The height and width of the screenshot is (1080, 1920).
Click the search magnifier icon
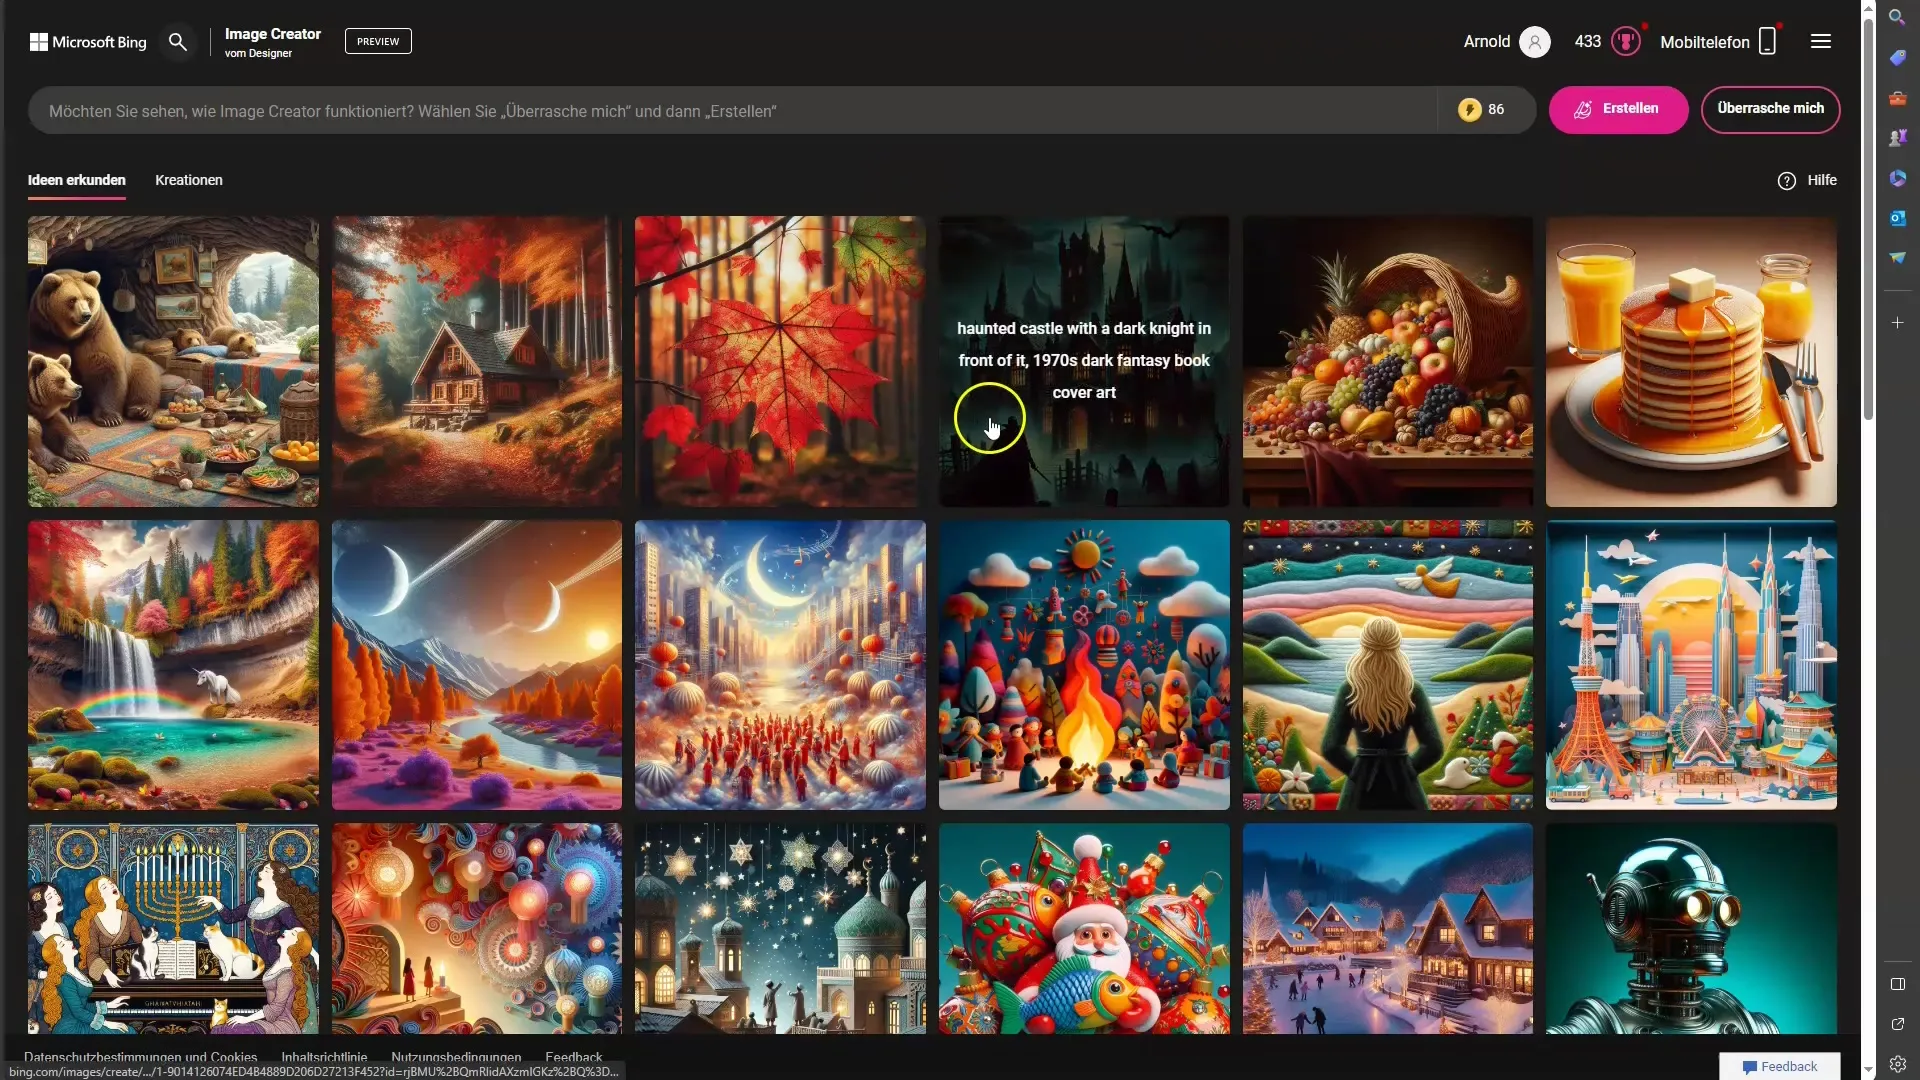(x=175, y=41)
